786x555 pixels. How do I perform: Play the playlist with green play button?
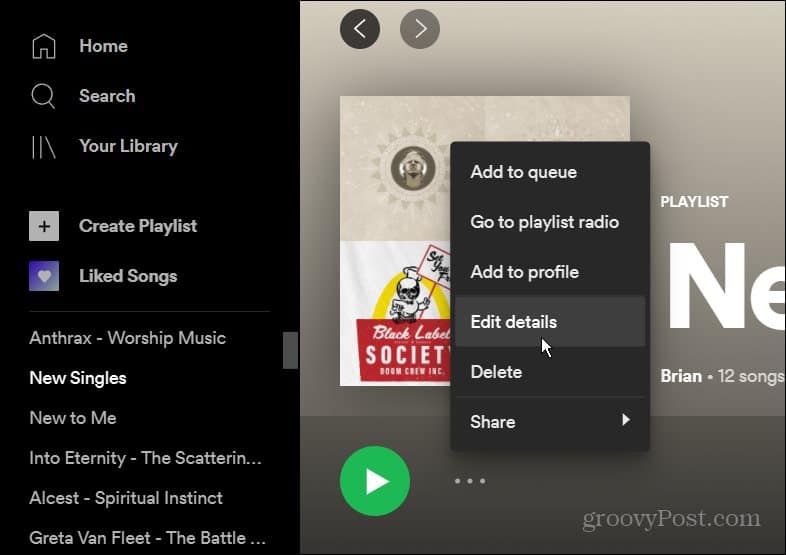375,481
